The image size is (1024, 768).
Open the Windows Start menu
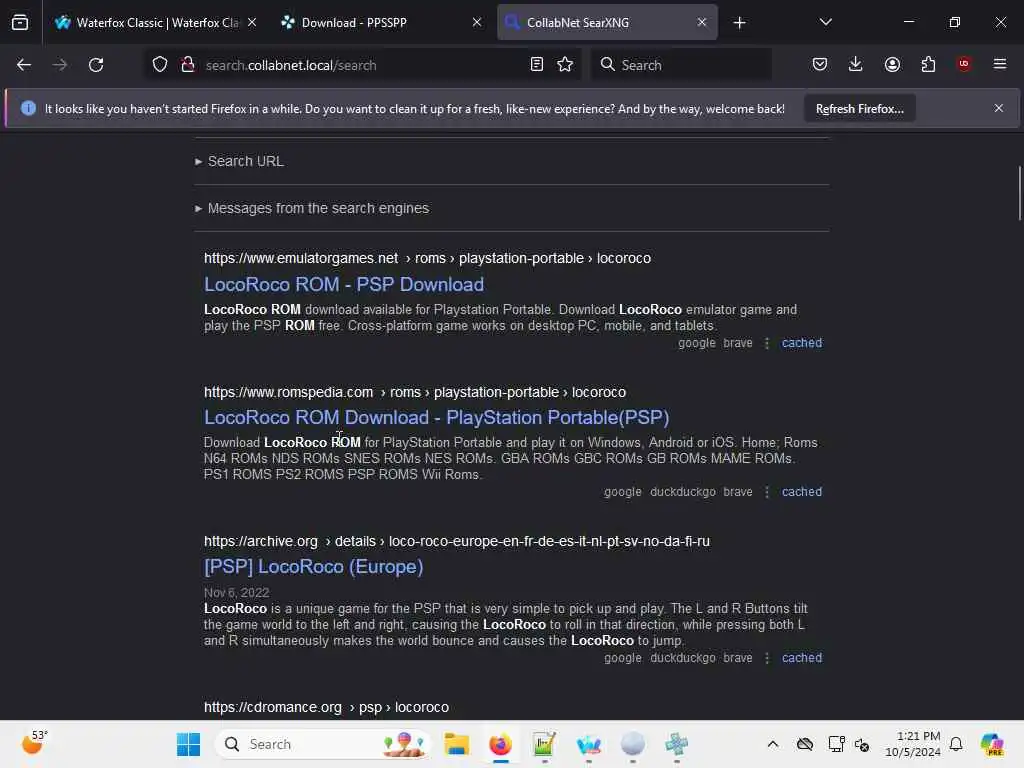(x=188, y=744)
